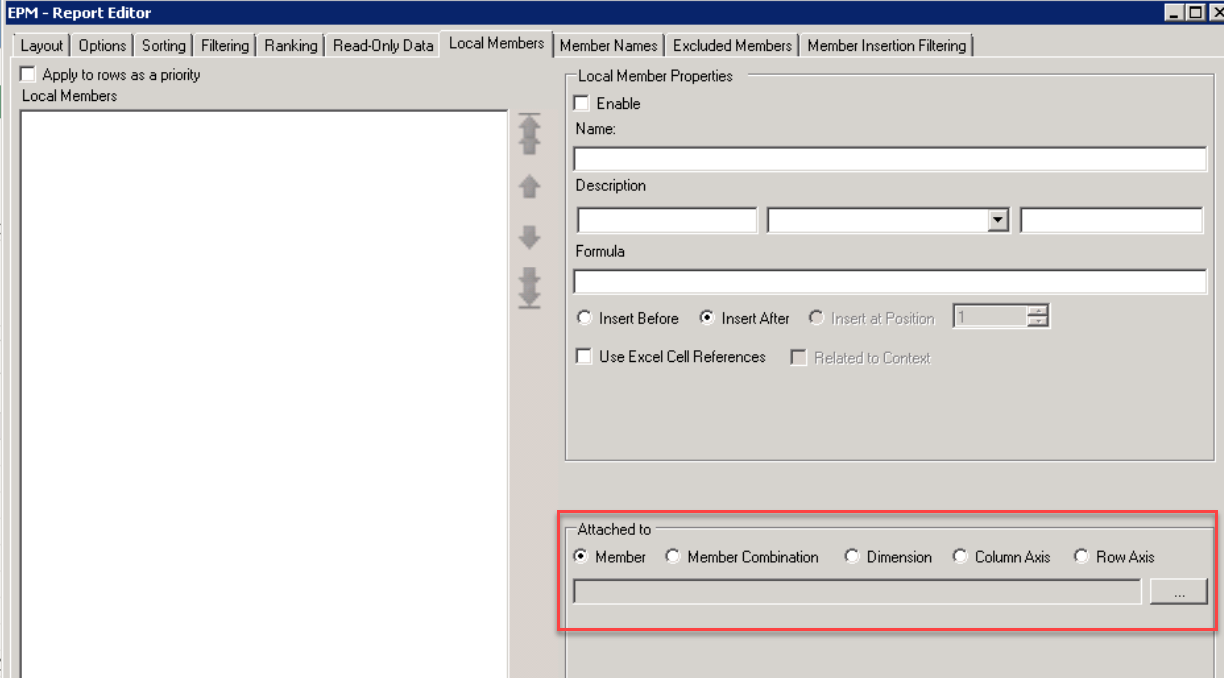This screenshot has height=678, width=1224.
Task: Switch to the Member Names tab
Action: [x=609, y=45]
